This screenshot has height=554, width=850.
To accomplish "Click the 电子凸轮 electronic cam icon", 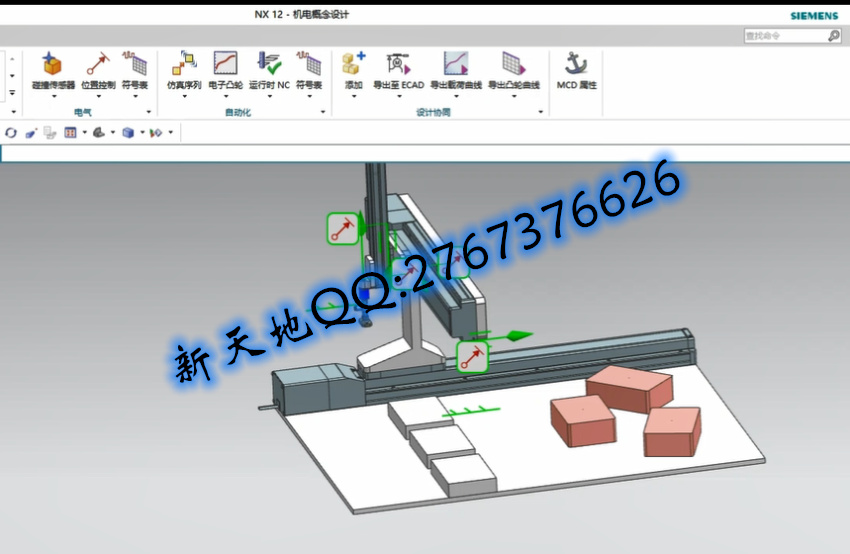I will click(x=225, y=66).
